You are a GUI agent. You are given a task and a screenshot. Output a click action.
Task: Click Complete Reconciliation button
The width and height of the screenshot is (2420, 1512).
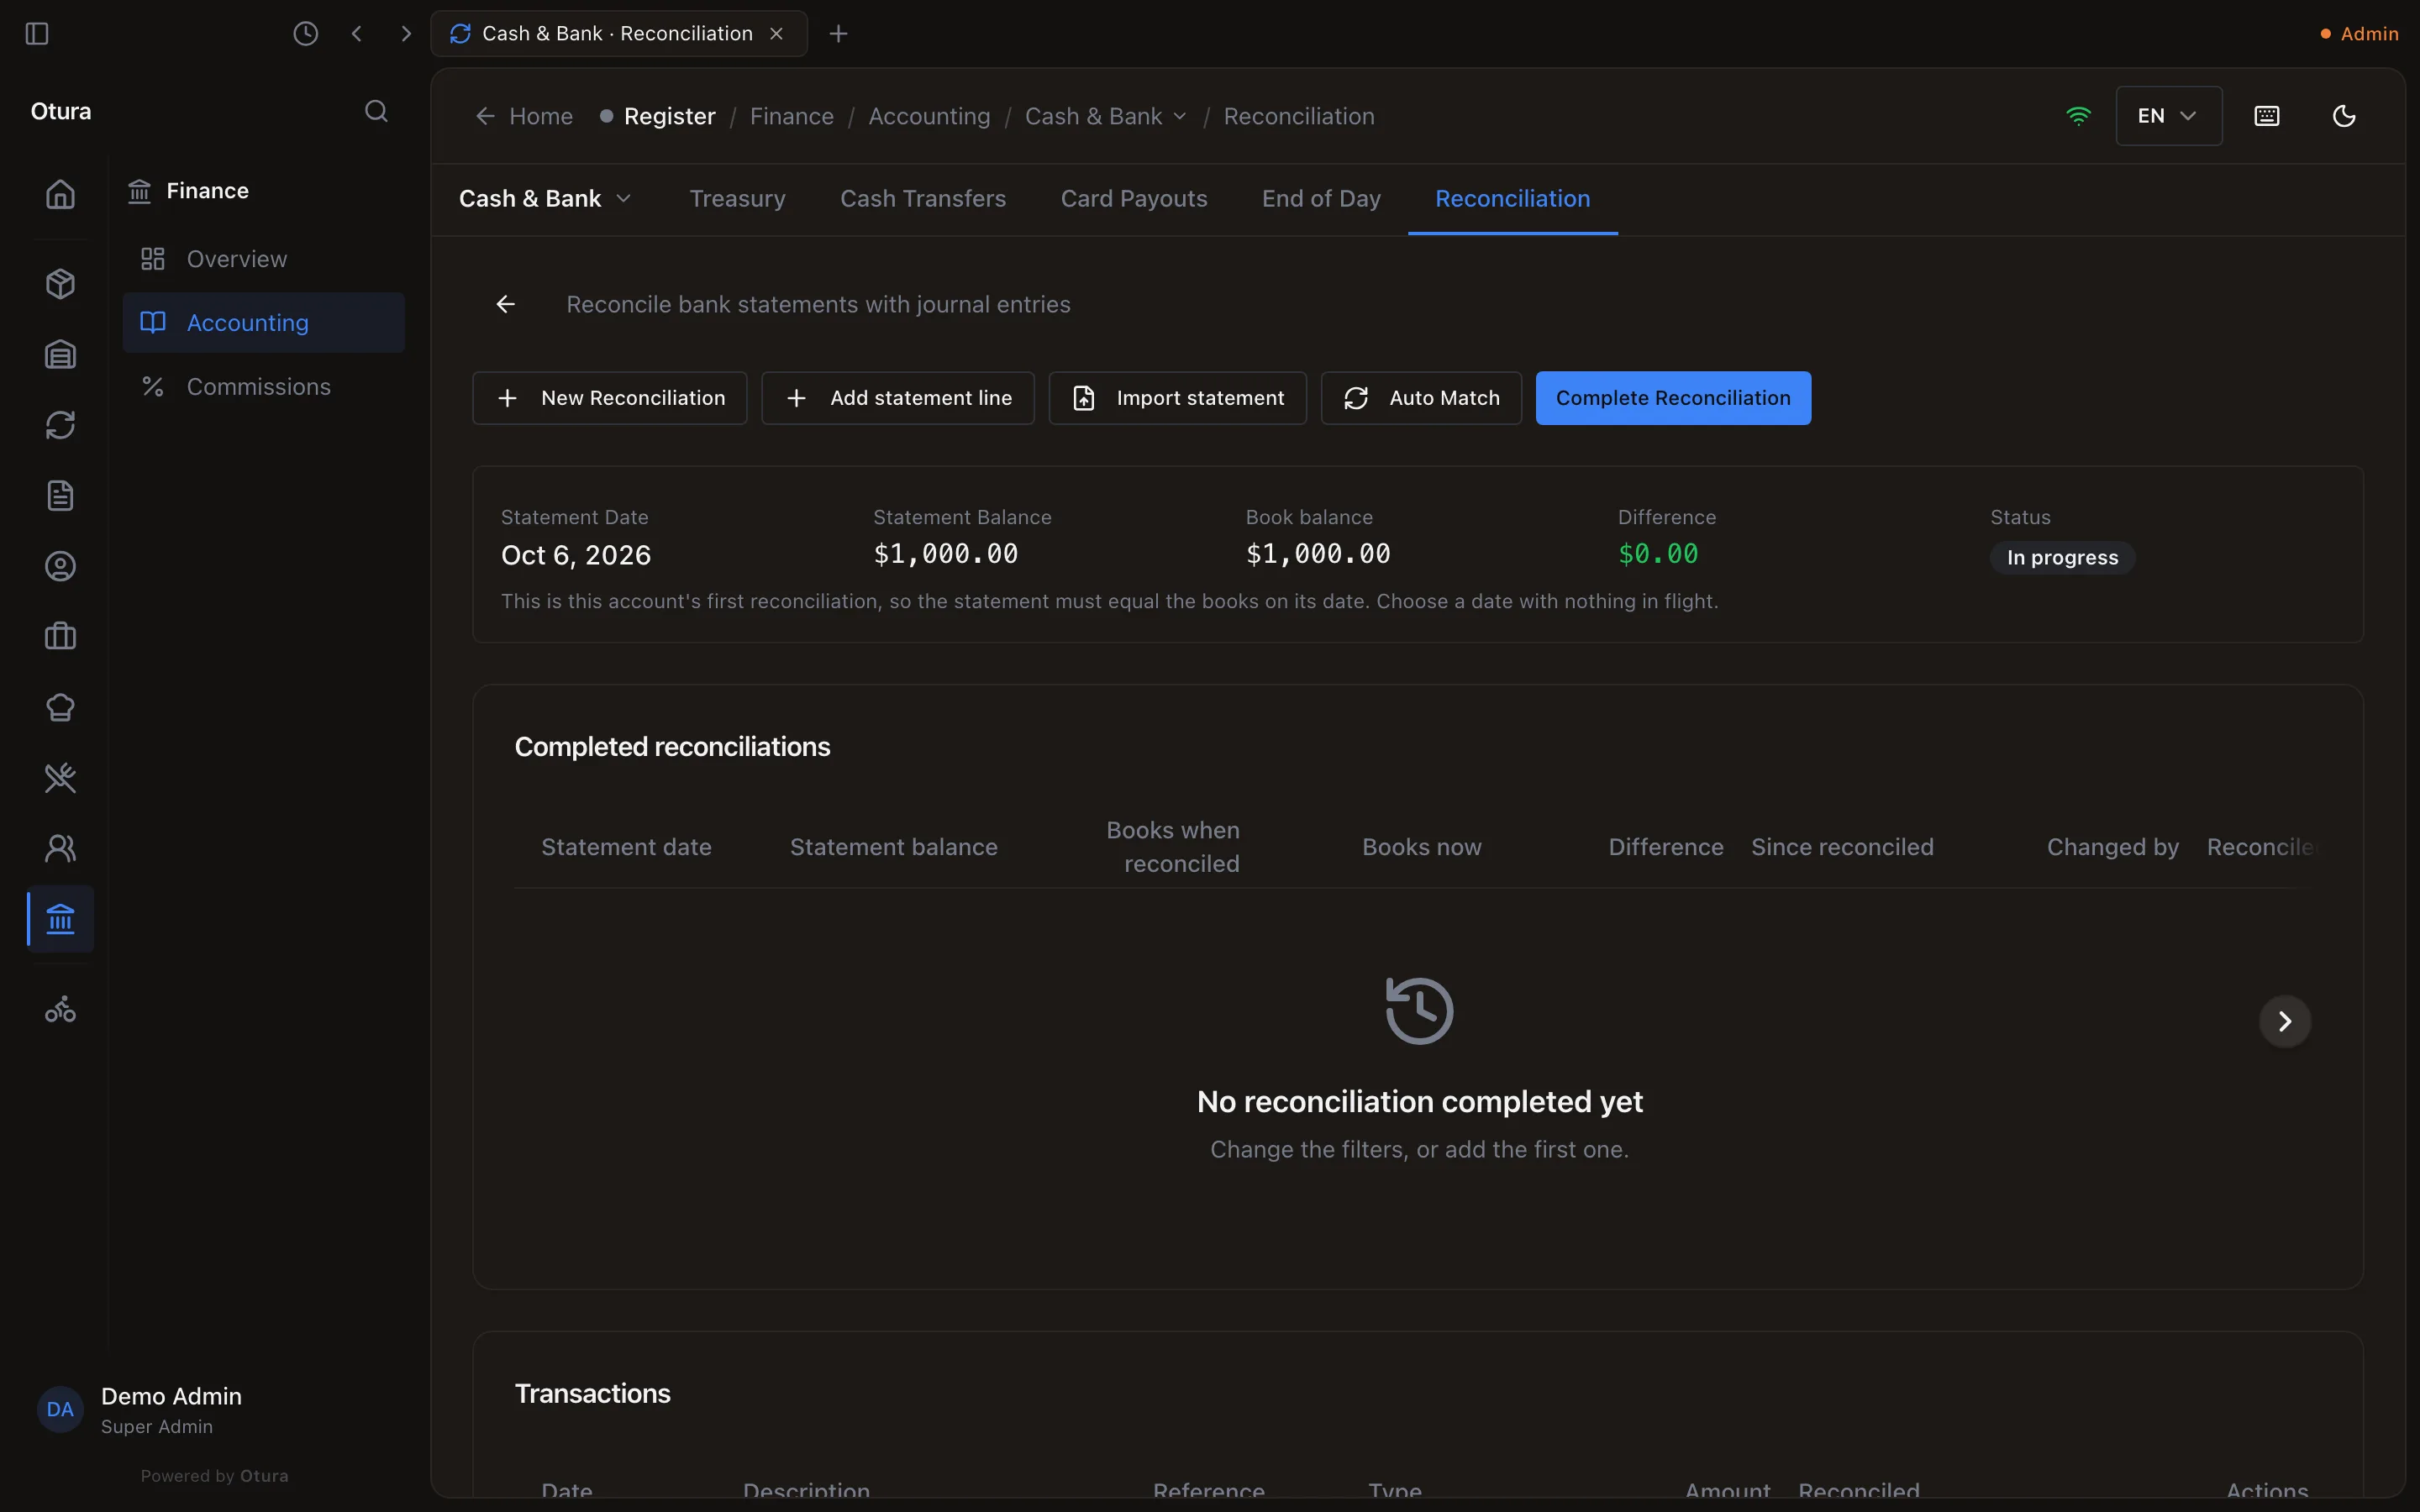pyautogui.click(x=1673, y=398)
